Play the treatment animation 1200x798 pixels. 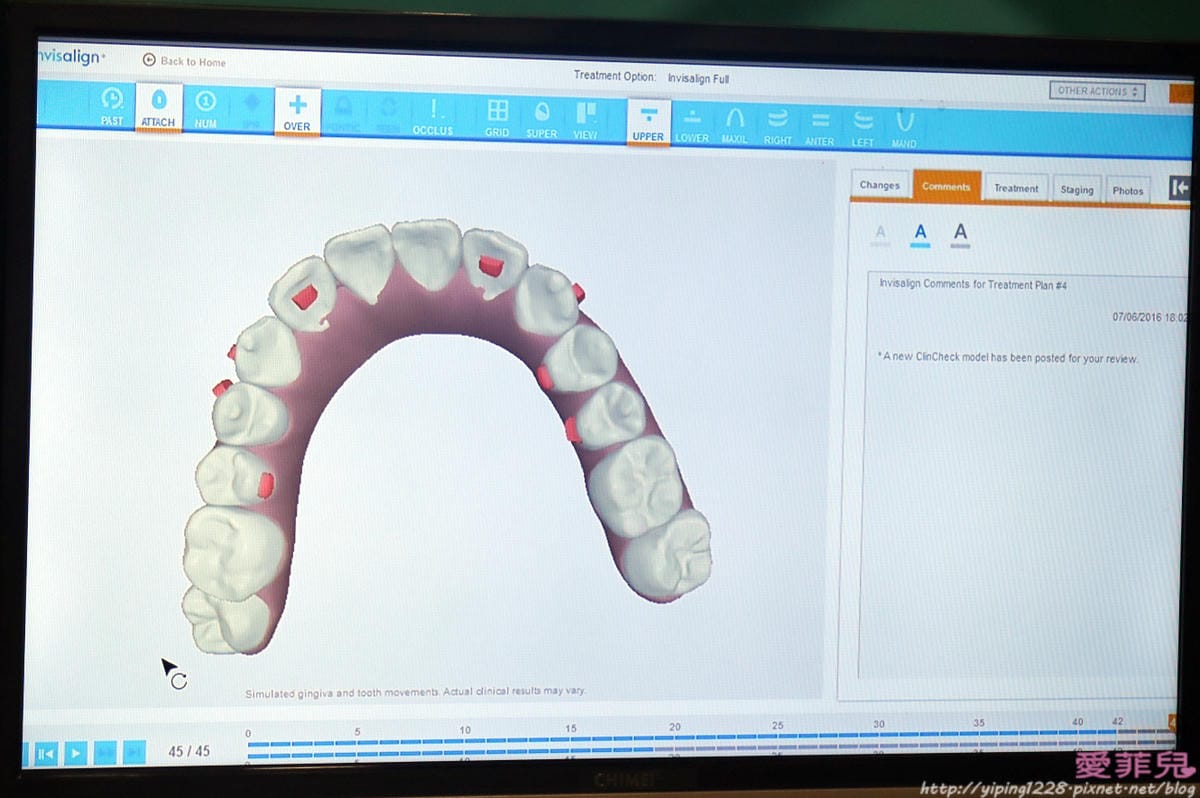[76, 754]
